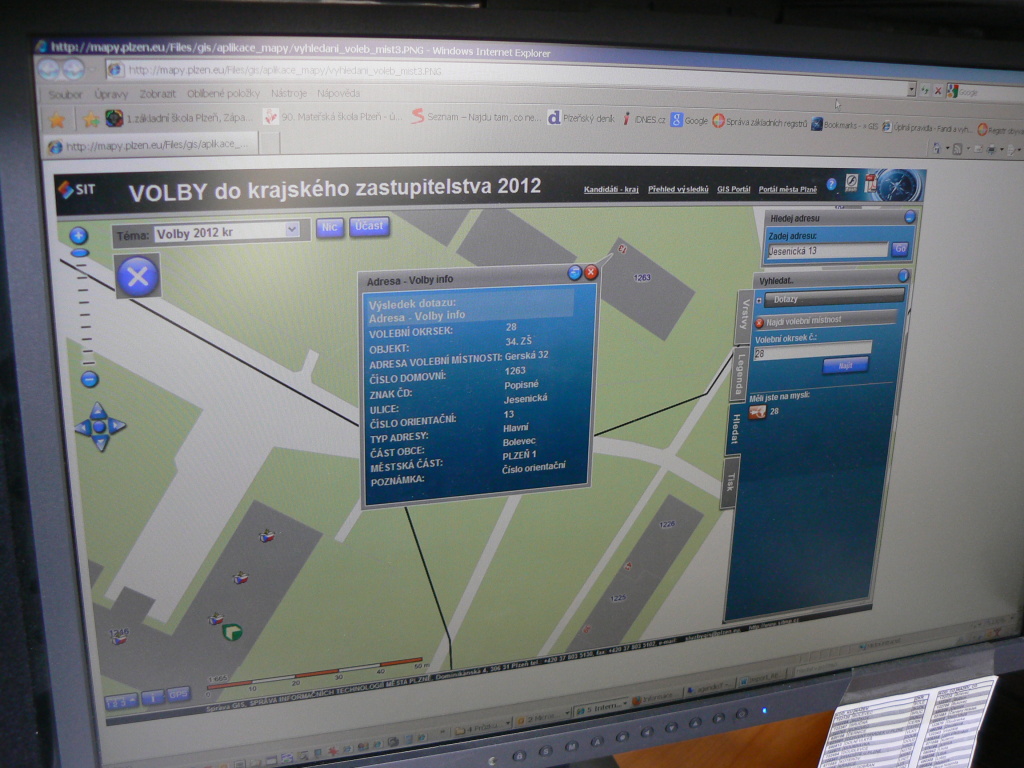
Task: Open the Úpravy menu
Action: coord(110,94)
